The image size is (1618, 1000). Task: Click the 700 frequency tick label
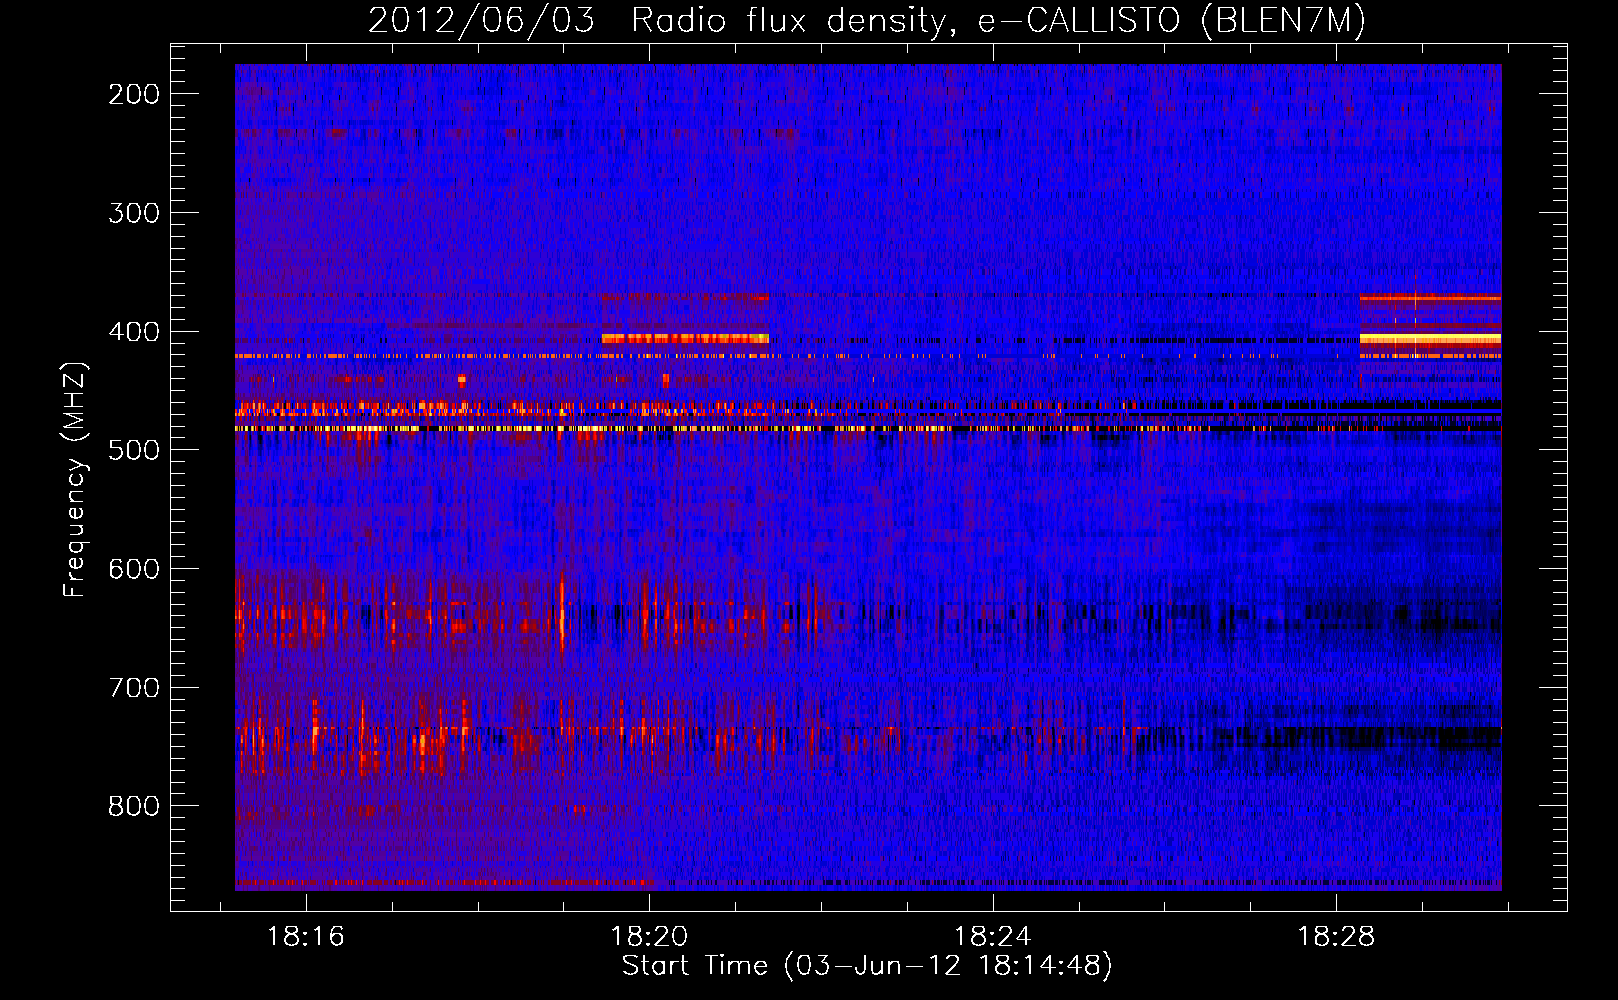coord(134,688)
